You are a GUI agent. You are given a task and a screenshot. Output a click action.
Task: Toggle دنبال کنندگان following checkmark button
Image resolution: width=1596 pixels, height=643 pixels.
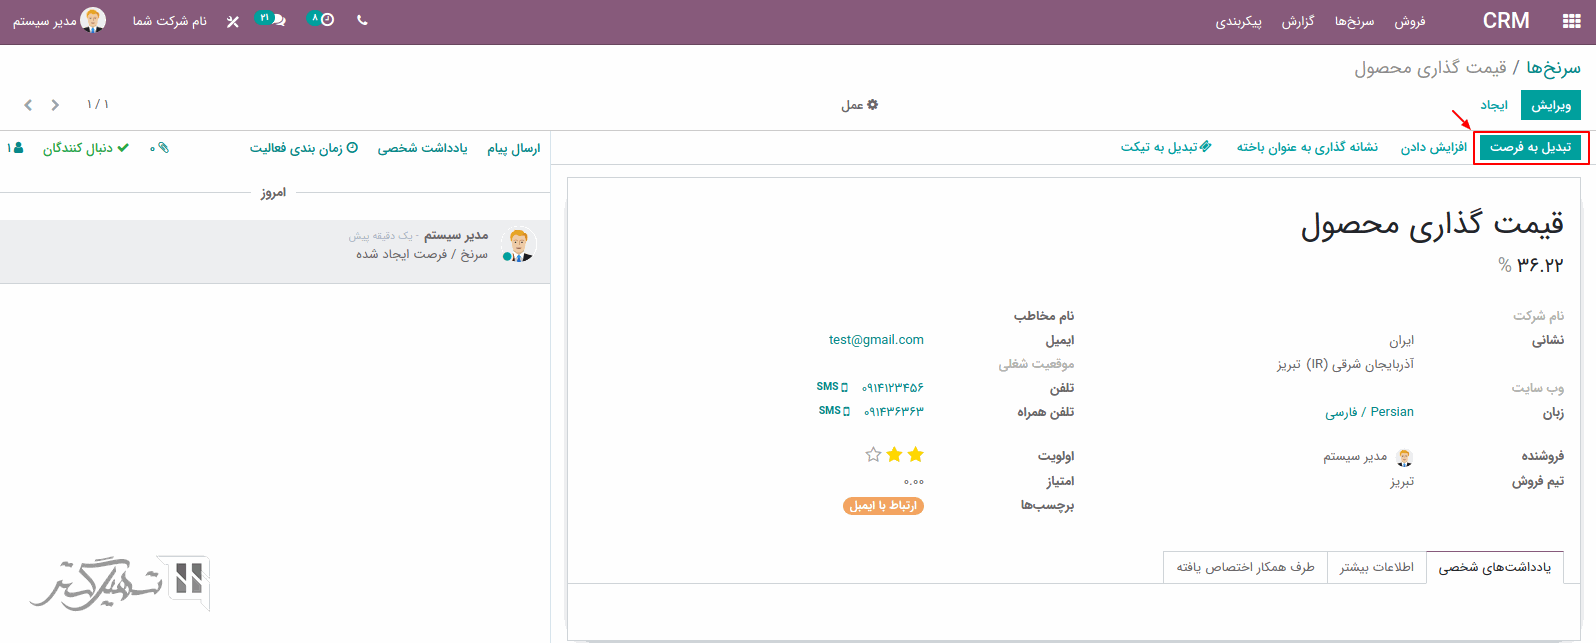86,148
